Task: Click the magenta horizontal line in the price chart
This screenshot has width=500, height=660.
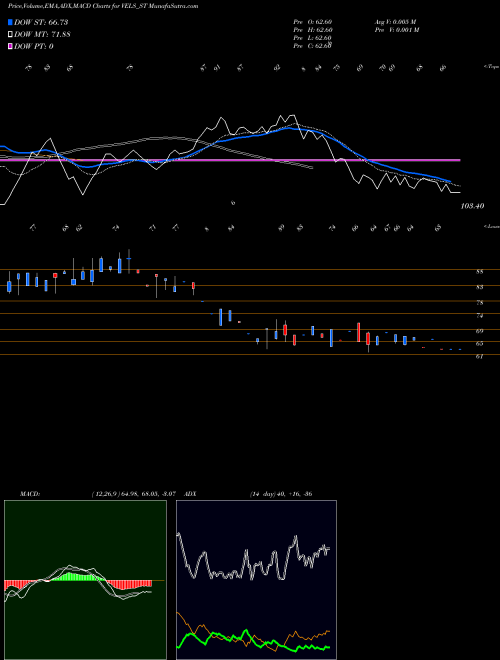Action: tap(230, 160)
